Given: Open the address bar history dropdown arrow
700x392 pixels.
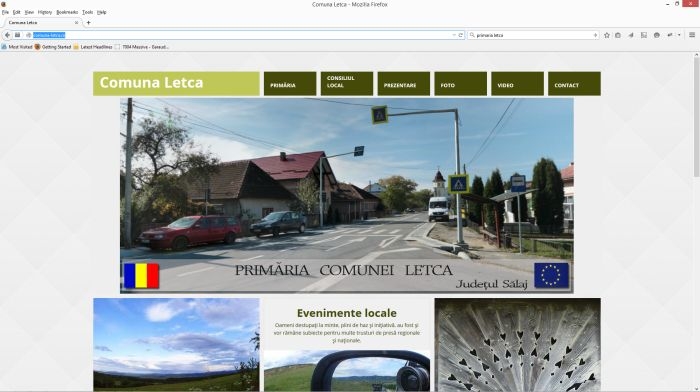Looking at the screenshot, I should [454, 35].
